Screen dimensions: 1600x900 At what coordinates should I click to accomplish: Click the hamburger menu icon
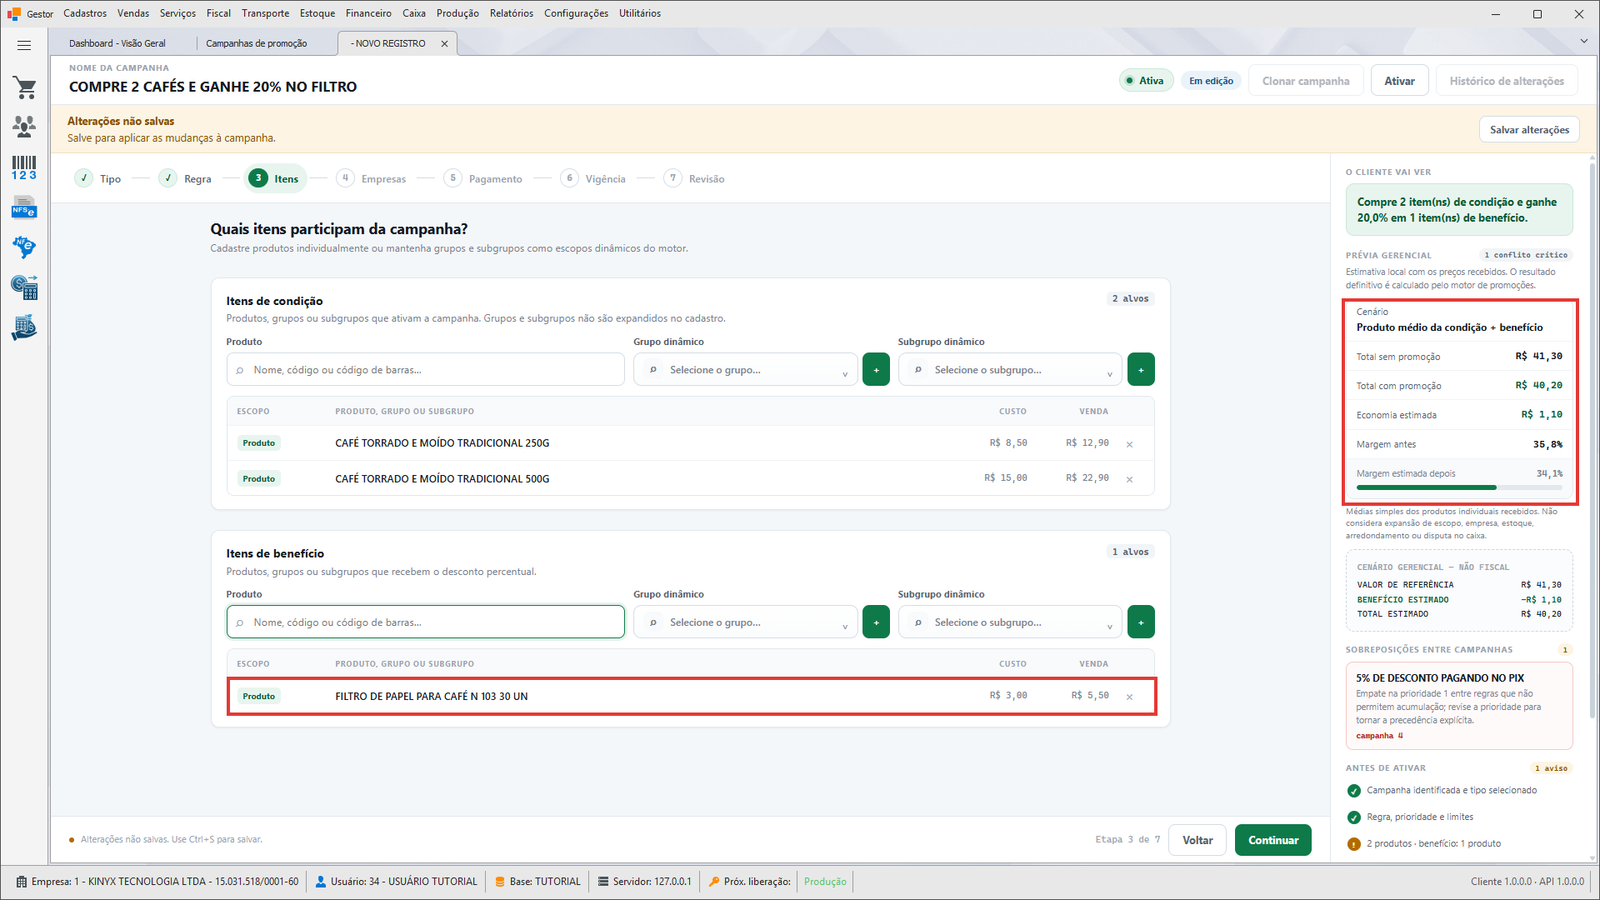pyautogui.click(x=24, y=45)
